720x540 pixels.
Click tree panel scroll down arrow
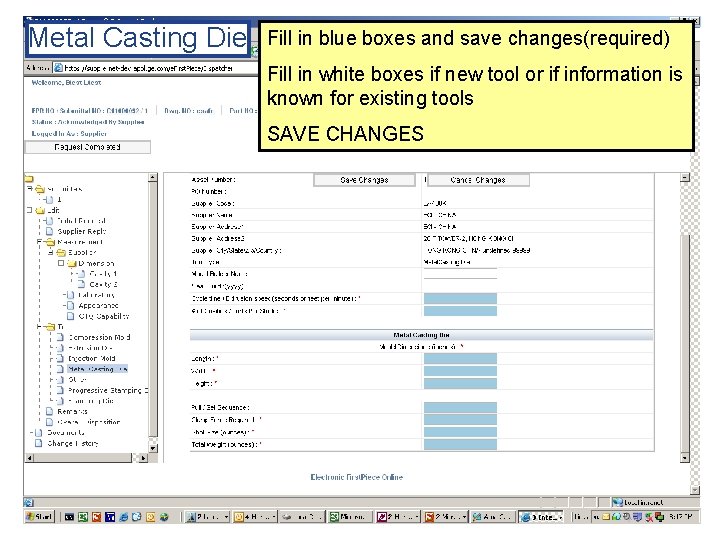[x=153, y=448]
